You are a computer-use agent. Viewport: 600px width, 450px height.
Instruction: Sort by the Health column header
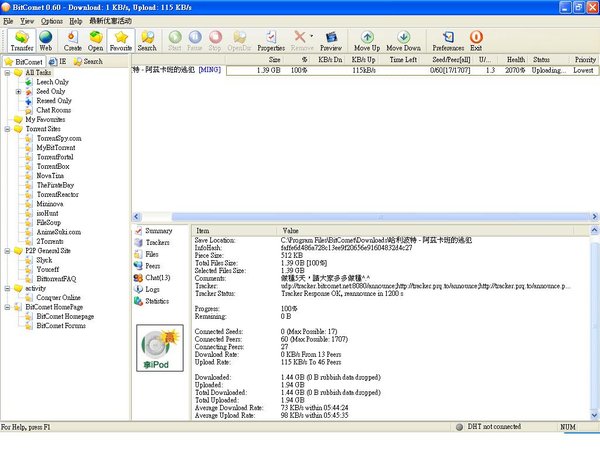[515, 60]
